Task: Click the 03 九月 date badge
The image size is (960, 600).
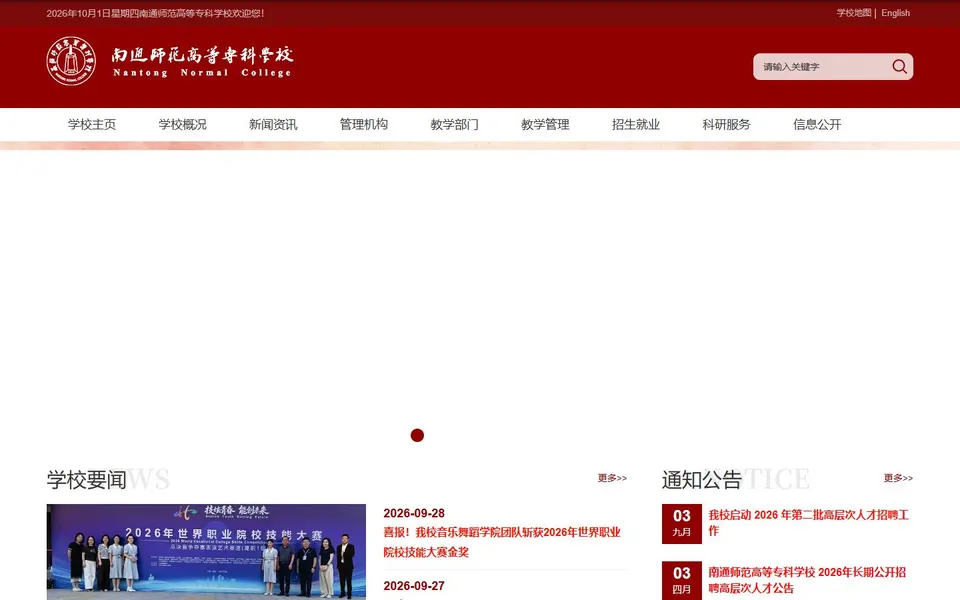Action: [x=681, y=523]
